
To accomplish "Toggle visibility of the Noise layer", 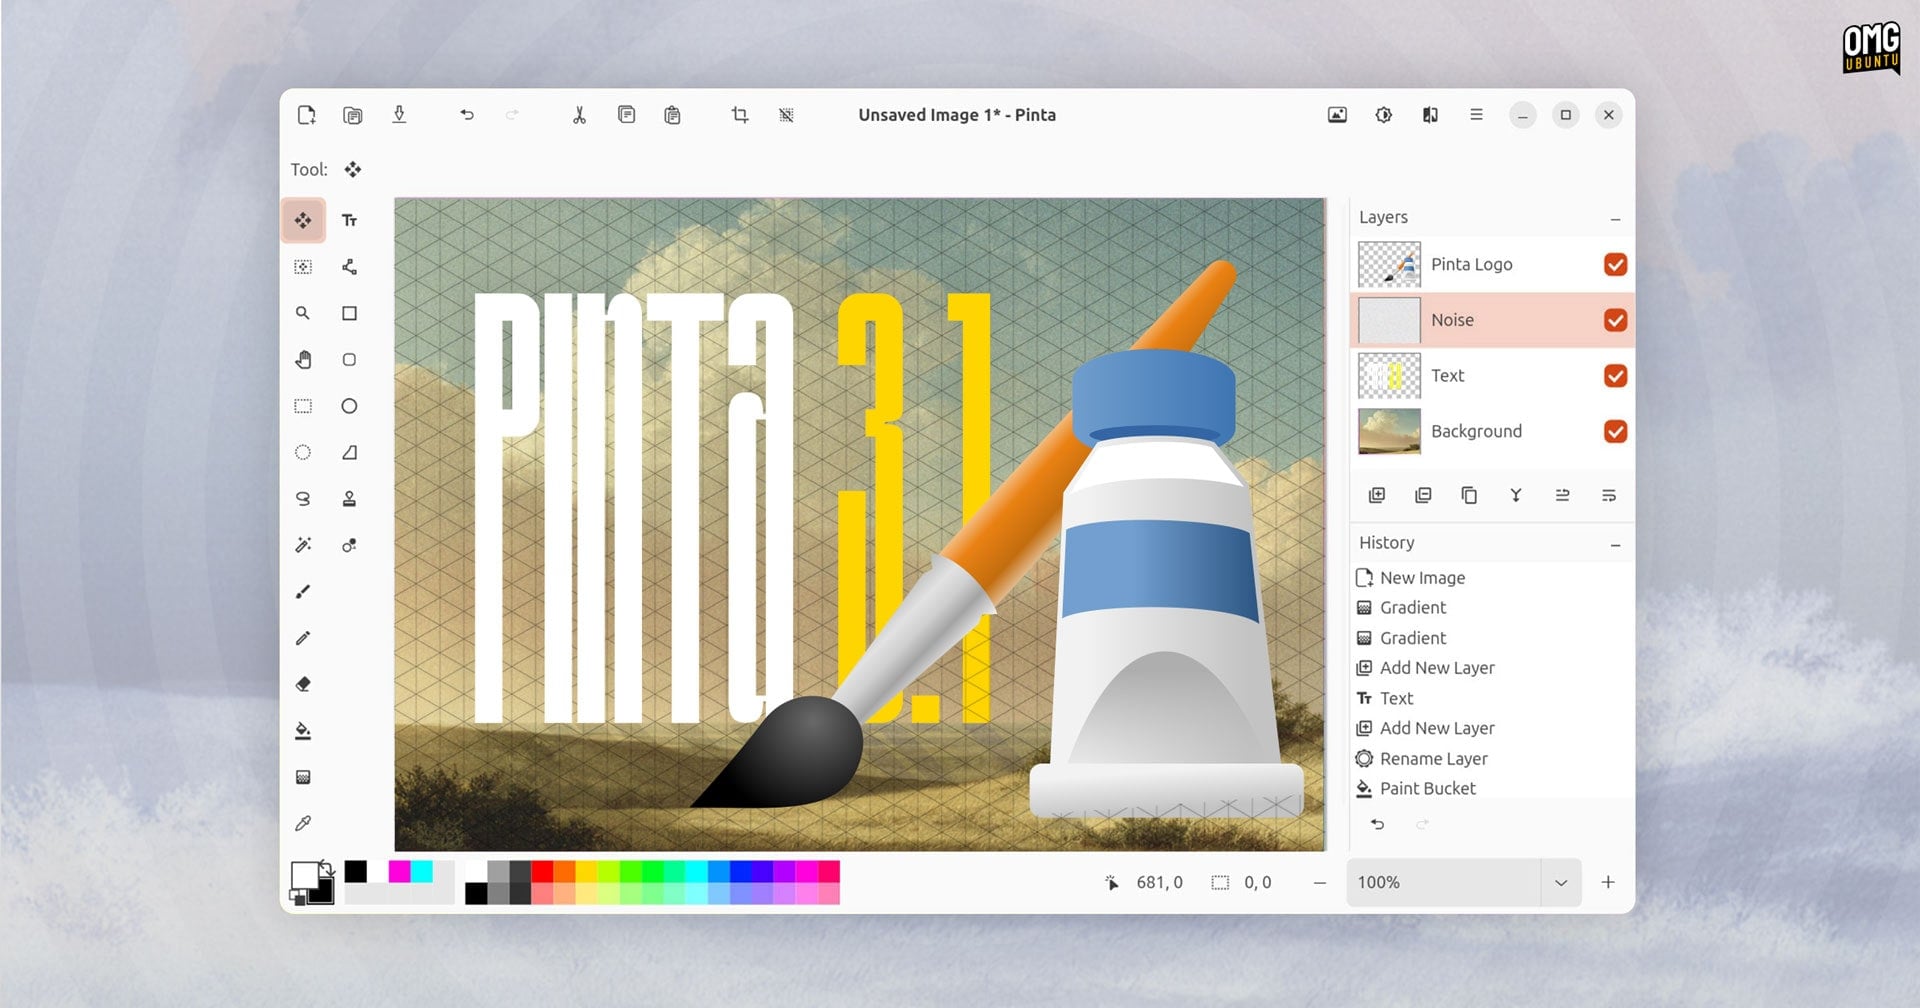I will point(1616,320).
